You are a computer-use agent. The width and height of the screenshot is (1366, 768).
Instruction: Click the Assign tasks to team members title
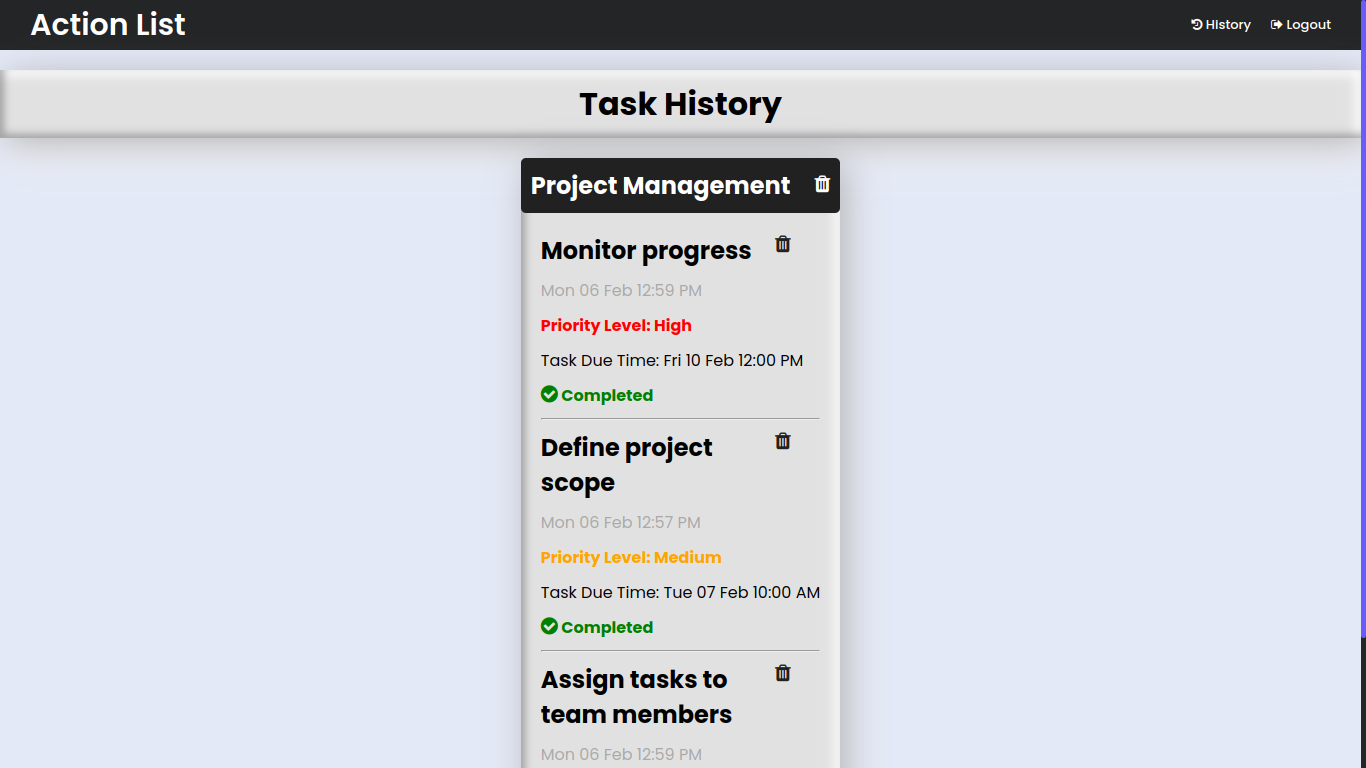636,697
